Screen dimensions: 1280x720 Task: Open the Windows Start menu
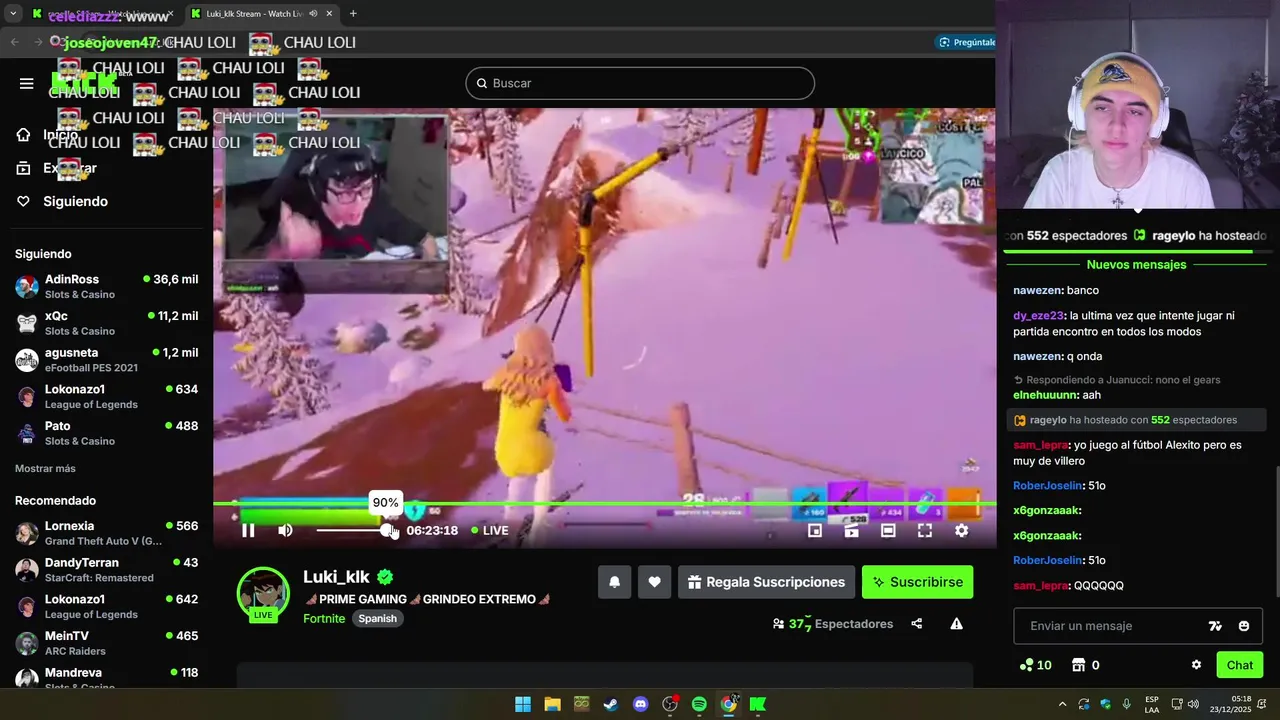tap(523, 704)
